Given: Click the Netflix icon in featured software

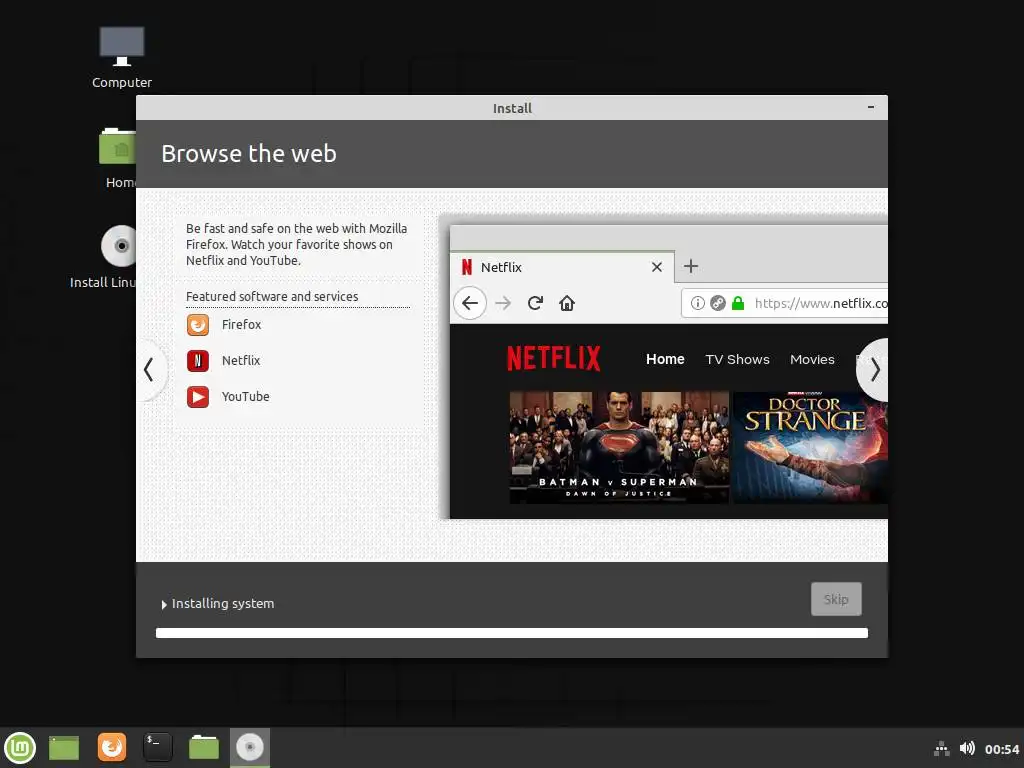Looking at the screenshot, I should click(x=198, y=360).
